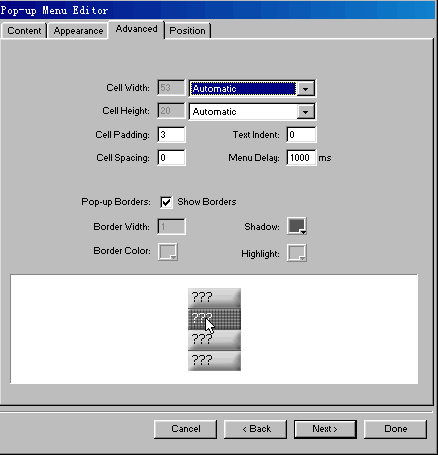Click the Cancel button
Screen dimensions: 438x455
tap(185, 429)
